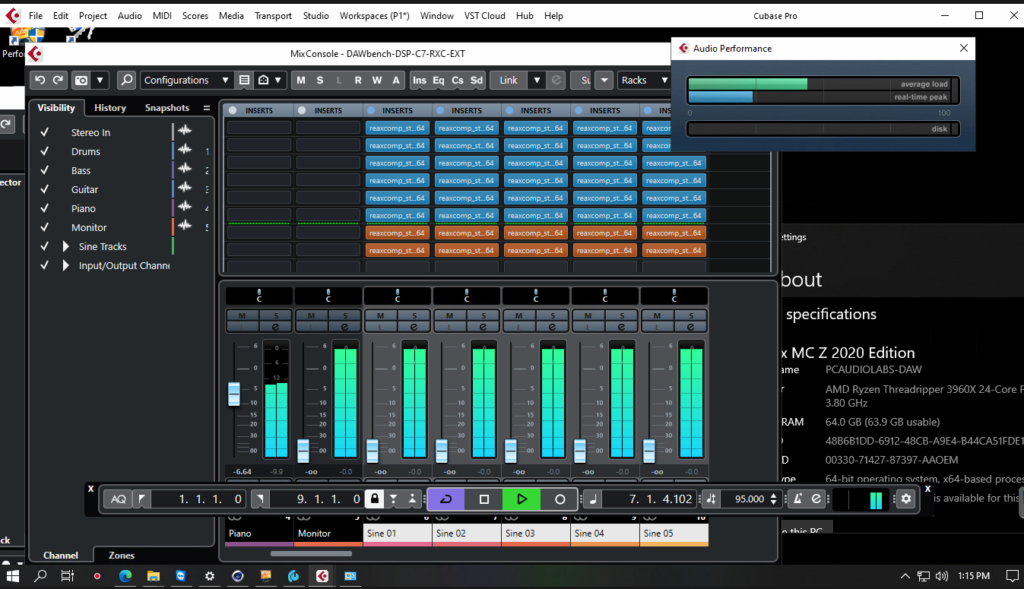Open the Studio menu

click(316, 16)
